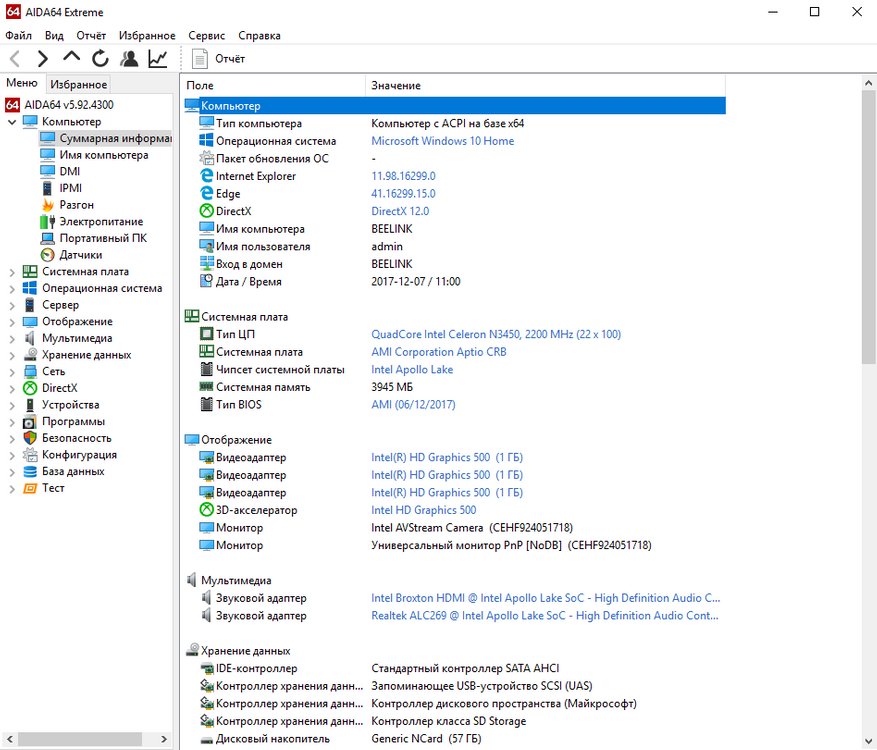Select Безопасность shield icon item

[x=30, y=438]
